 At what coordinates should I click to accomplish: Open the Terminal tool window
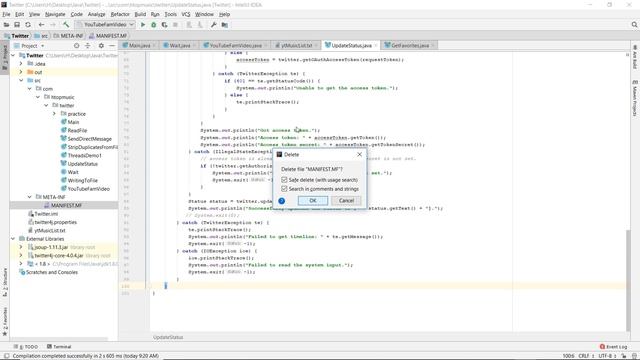pos(59,347)
